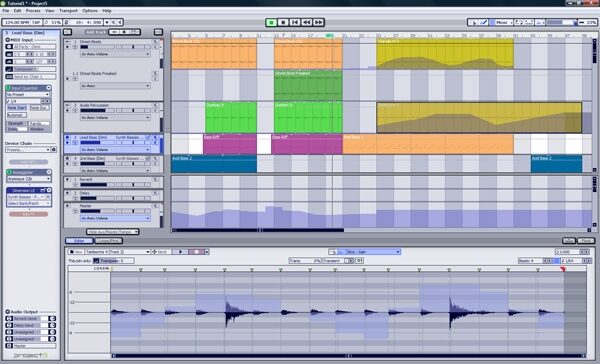Click the loop toggle icon in the top-right toolbar
The width and height of the screenshot is (600, 364).
[x=519, y=23]
